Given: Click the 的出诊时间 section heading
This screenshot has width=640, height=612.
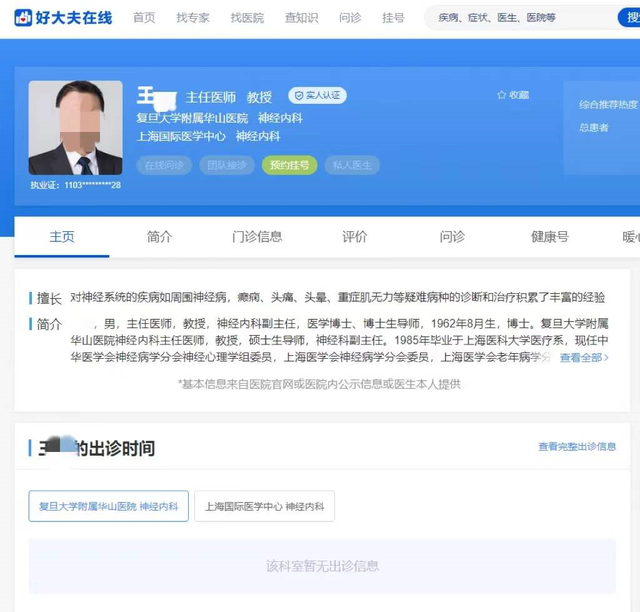Looking at the screenshot, I should tap(115, 448).
